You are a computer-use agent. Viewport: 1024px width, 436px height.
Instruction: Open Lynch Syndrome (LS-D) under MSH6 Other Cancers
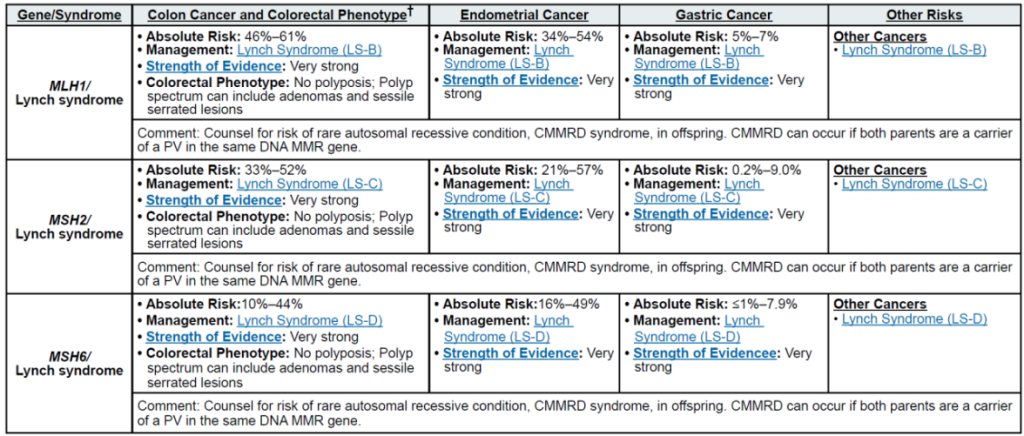[x=914, y=319]
